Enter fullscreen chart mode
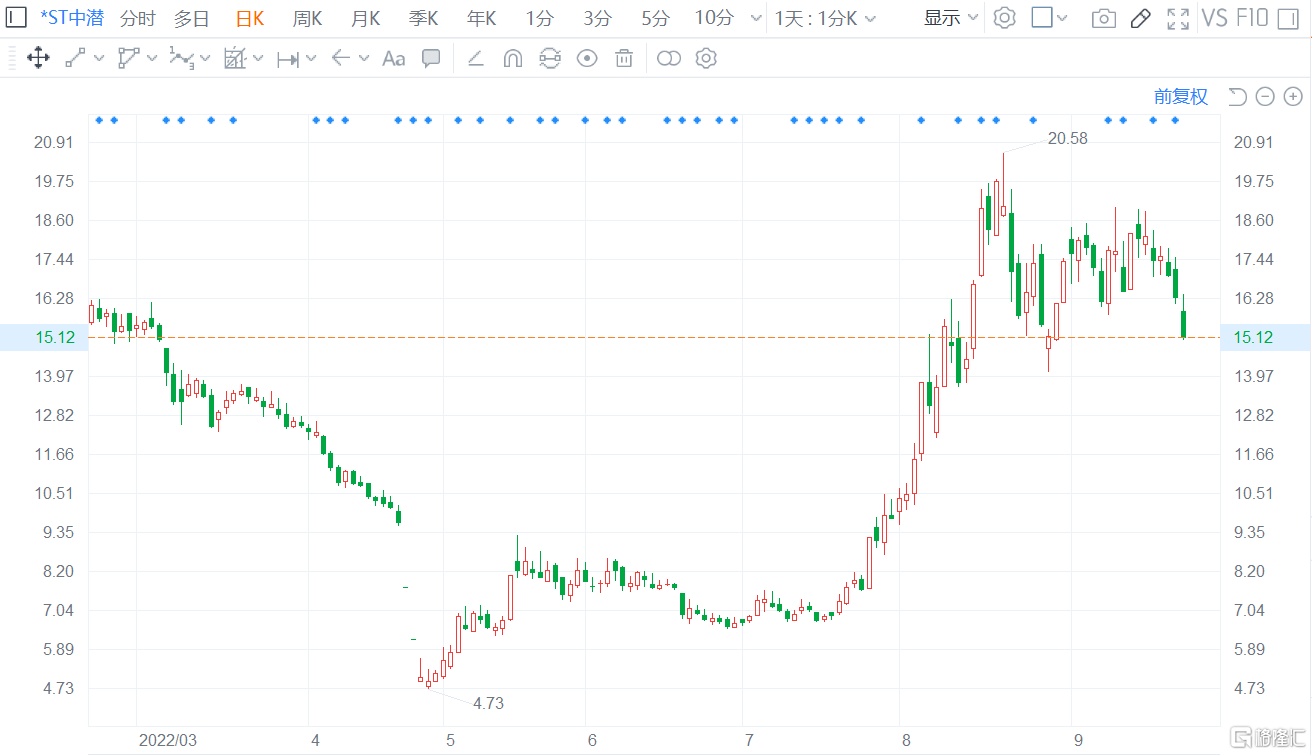 click(1178, 18)
